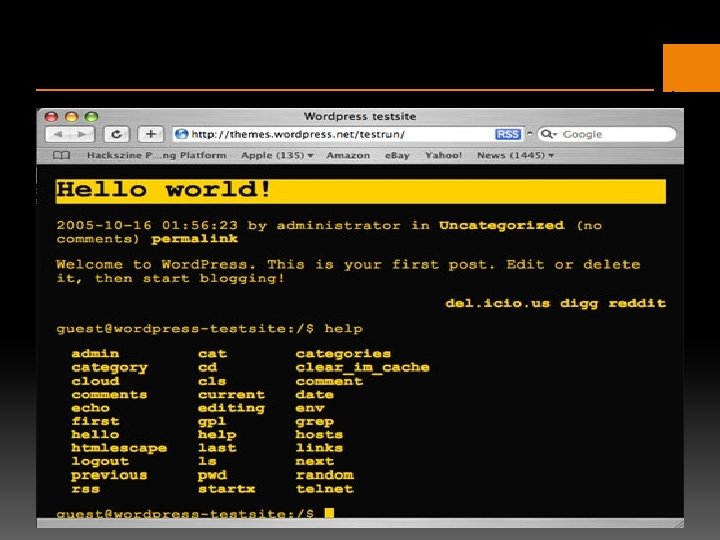Select the ls command
This screenshot has width=720, height=540.
[x=208, y=461]
